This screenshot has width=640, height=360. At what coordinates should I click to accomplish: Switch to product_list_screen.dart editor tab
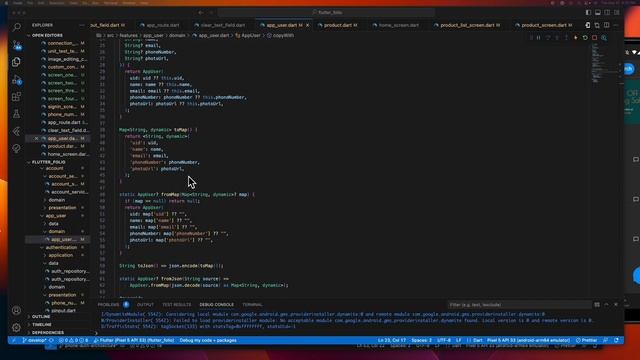[470, 25]
